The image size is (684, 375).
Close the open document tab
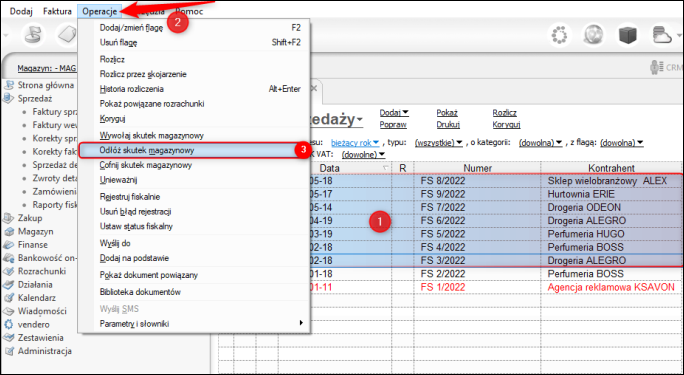(x=313, y=89)
